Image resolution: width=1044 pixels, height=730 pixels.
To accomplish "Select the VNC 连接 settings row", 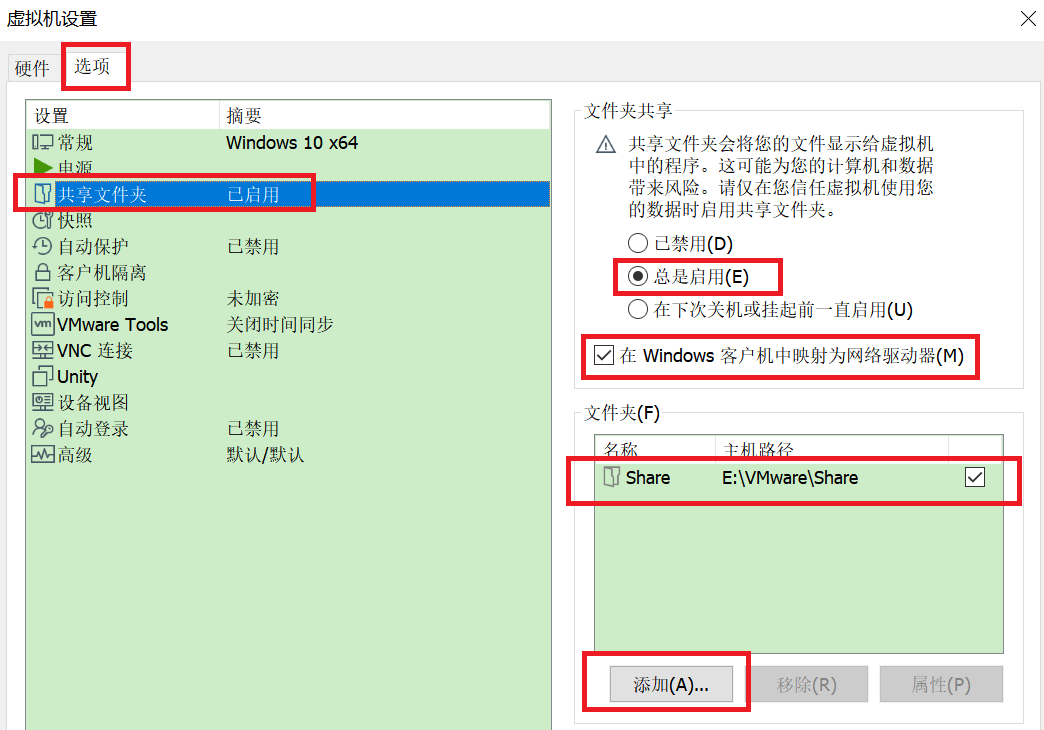I will coord(288,350).
